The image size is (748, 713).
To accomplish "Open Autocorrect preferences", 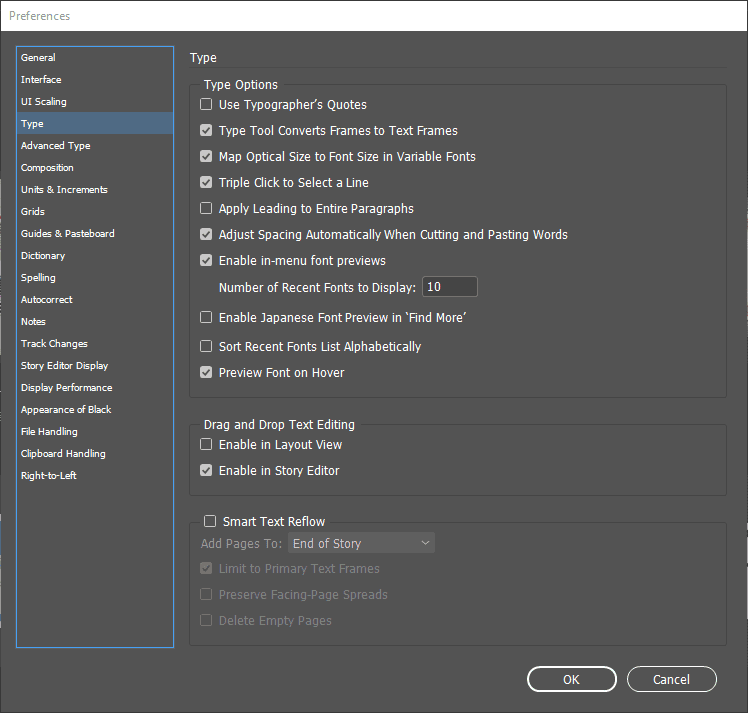I will [95, 300].
